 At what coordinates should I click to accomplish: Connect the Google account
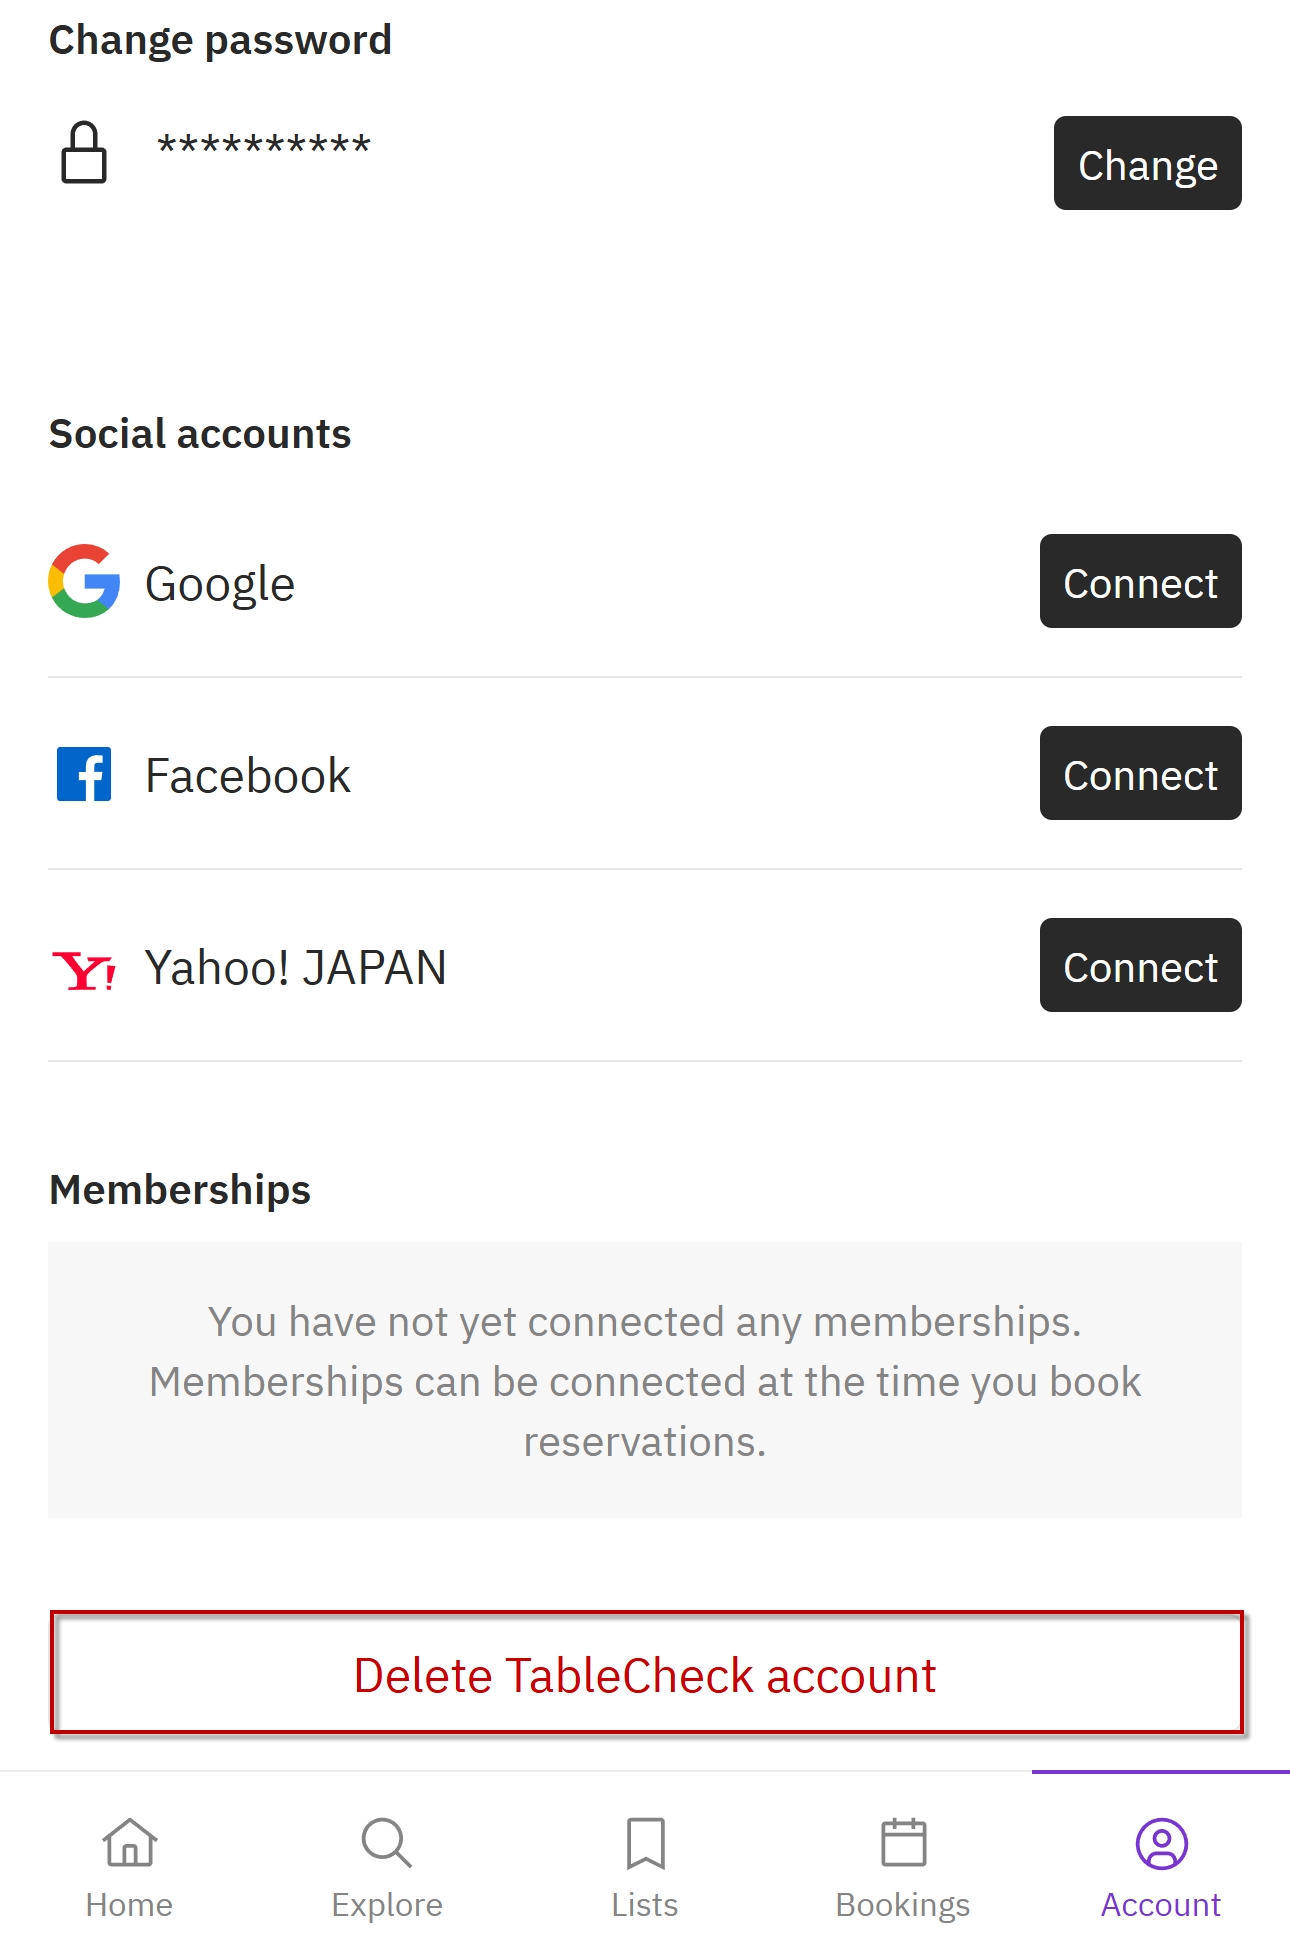[1140, 581]
